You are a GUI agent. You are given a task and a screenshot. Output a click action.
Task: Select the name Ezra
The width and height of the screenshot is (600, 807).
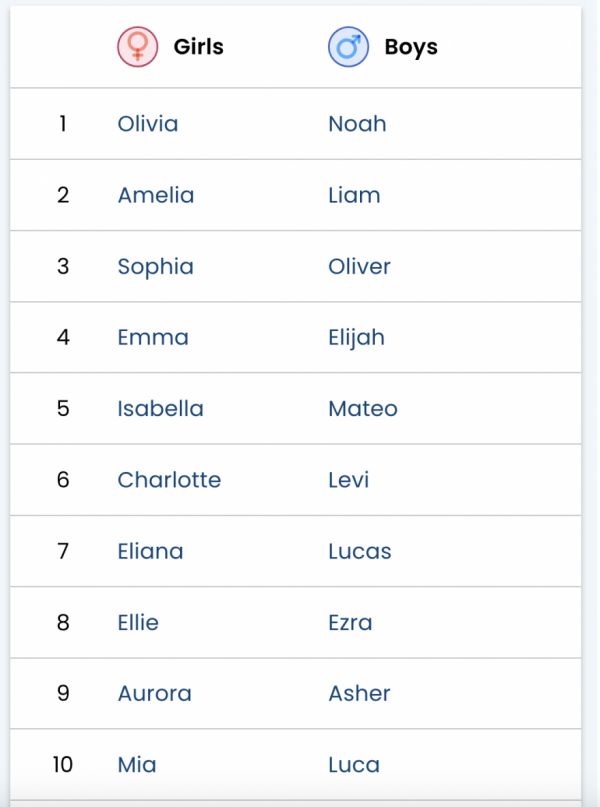[x=350, y=622]
